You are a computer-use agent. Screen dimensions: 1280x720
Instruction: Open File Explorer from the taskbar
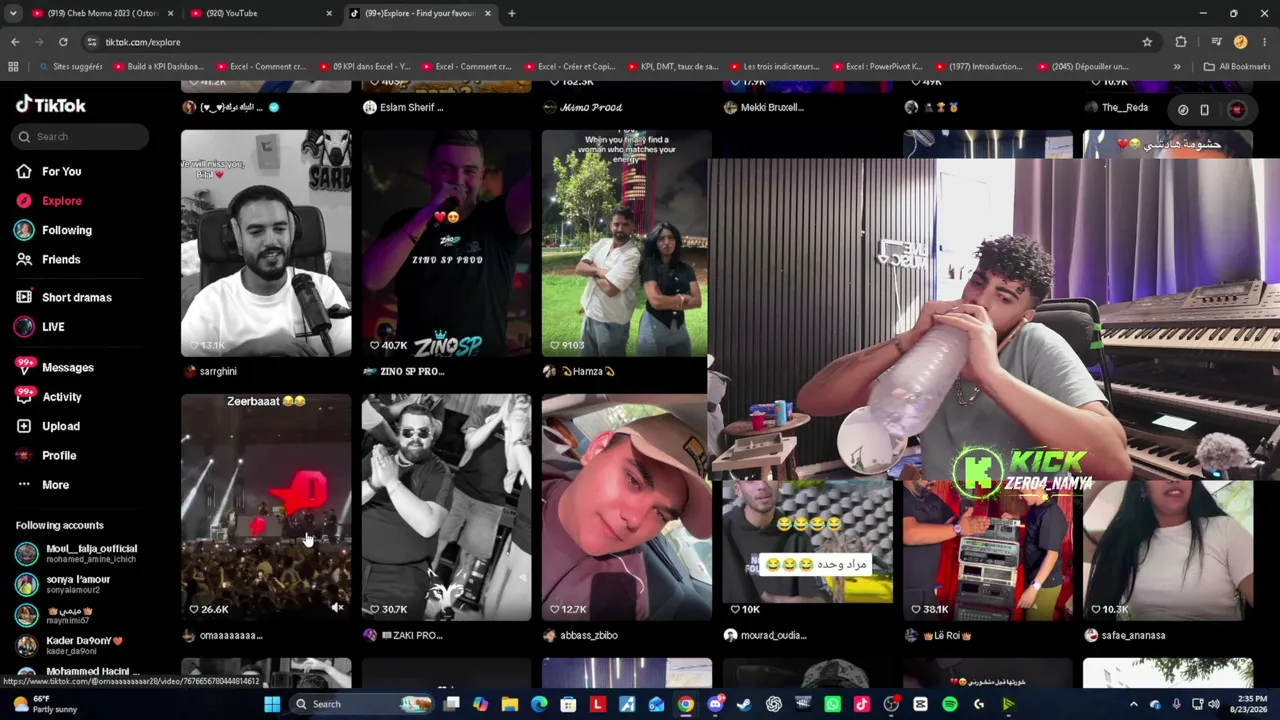pos(510,704)
